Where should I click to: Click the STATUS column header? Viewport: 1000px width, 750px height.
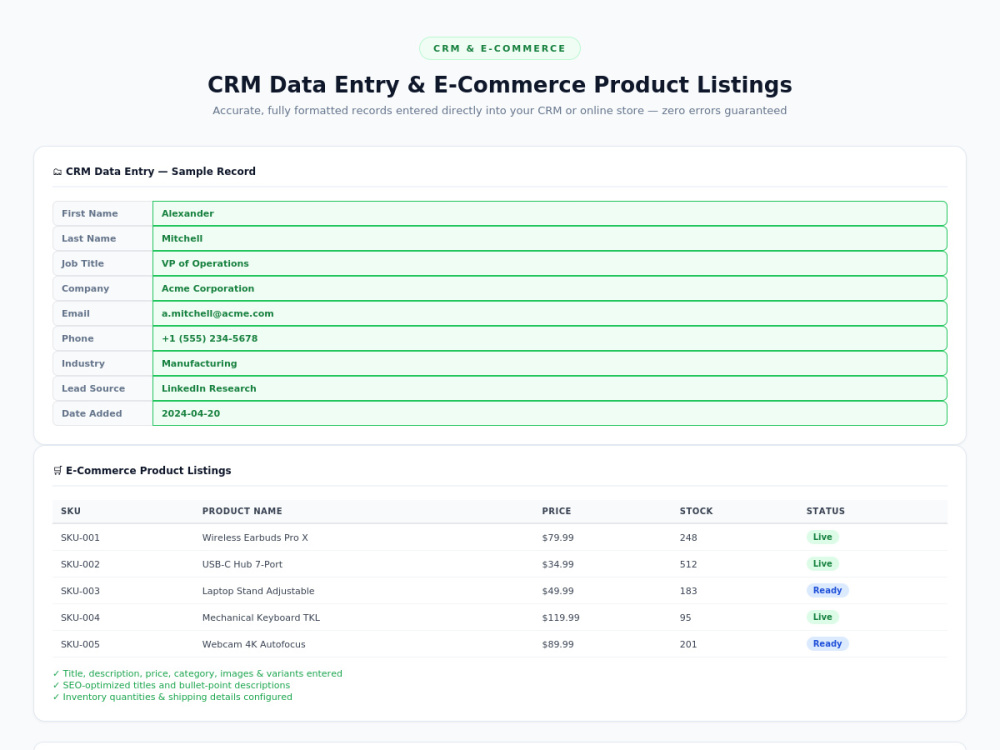coord(825,511)
